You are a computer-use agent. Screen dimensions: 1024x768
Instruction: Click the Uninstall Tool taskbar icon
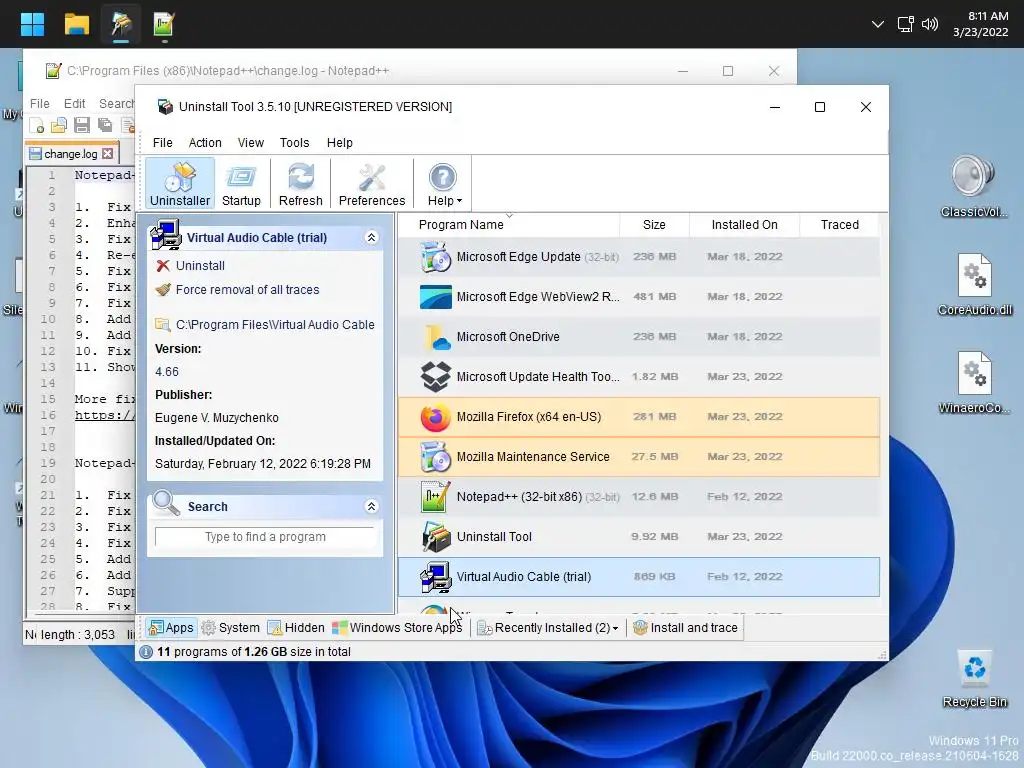click(x=121, y=24)
